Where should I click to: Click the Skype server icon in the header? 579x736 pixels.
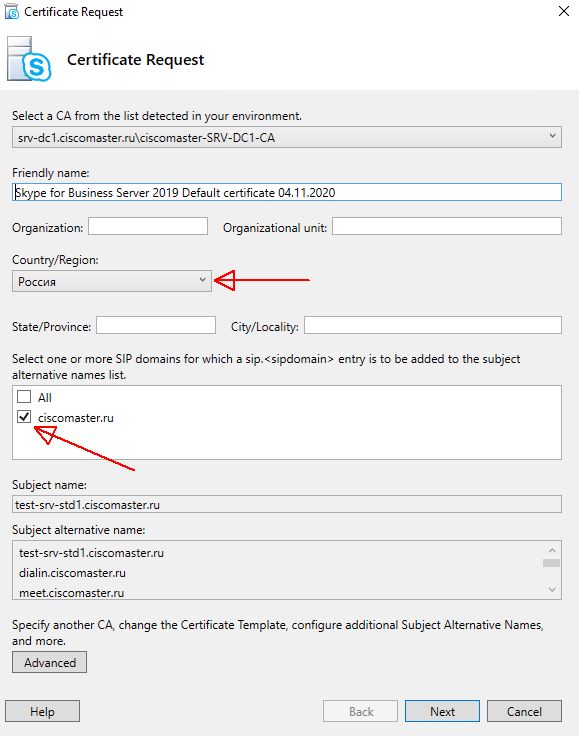point(29,60)
